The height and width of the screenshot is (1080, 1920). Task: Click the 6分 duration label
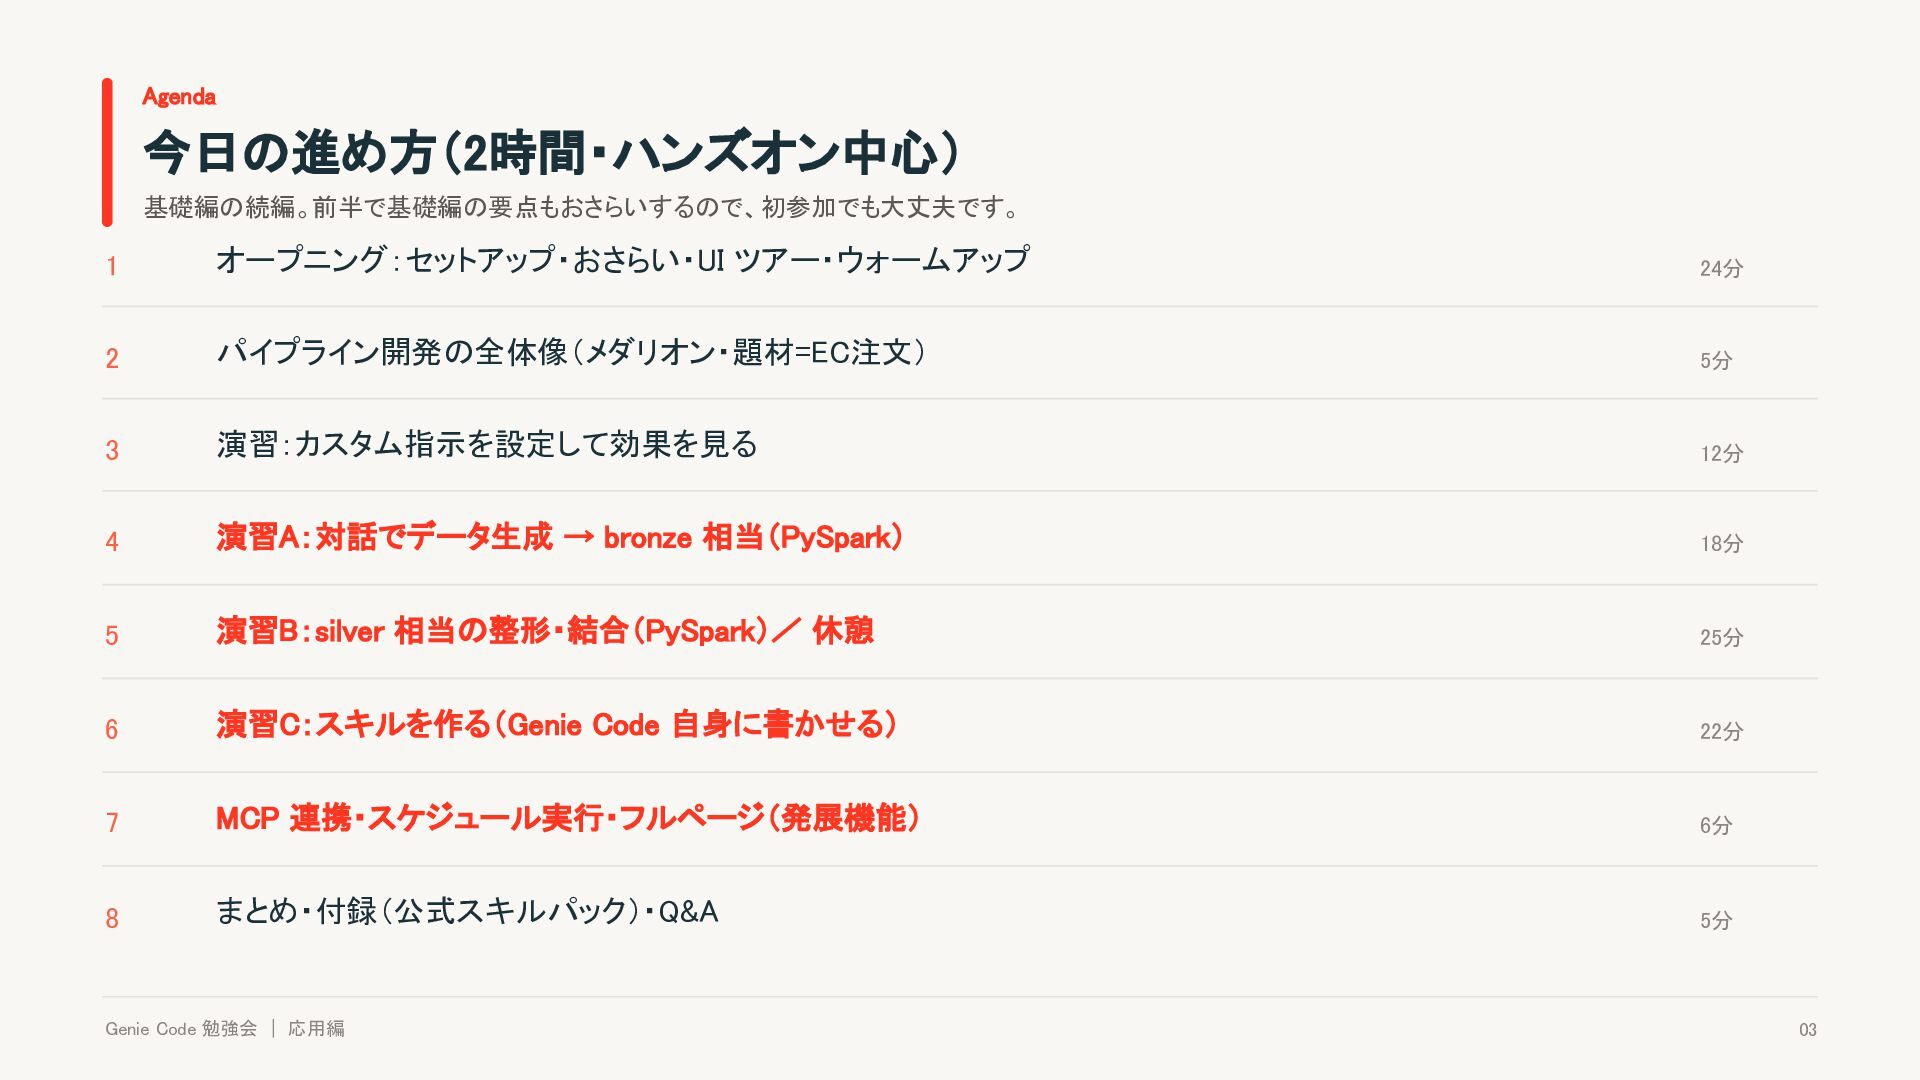(x=1716, y=825)
